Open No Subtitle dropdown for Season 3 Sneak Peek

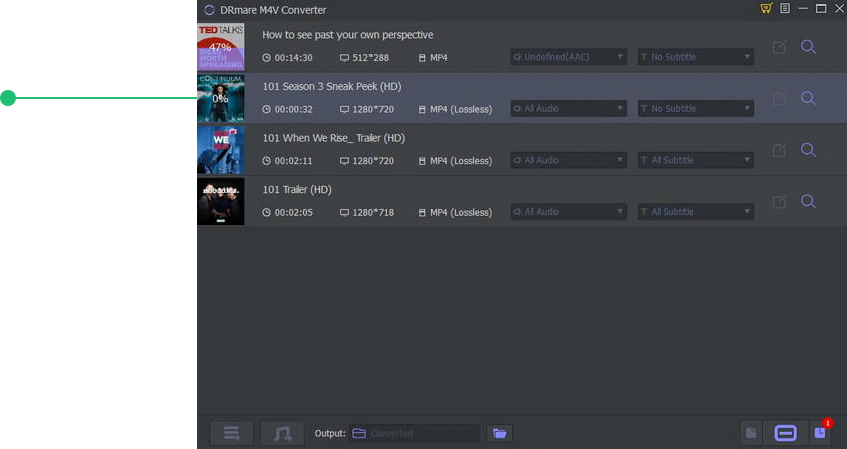tap(696, 109)
